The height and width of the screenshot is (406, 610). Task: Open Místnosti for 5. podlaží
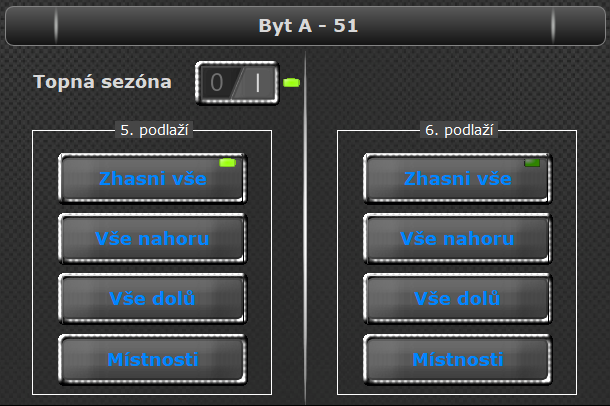(x=152, y=359)
